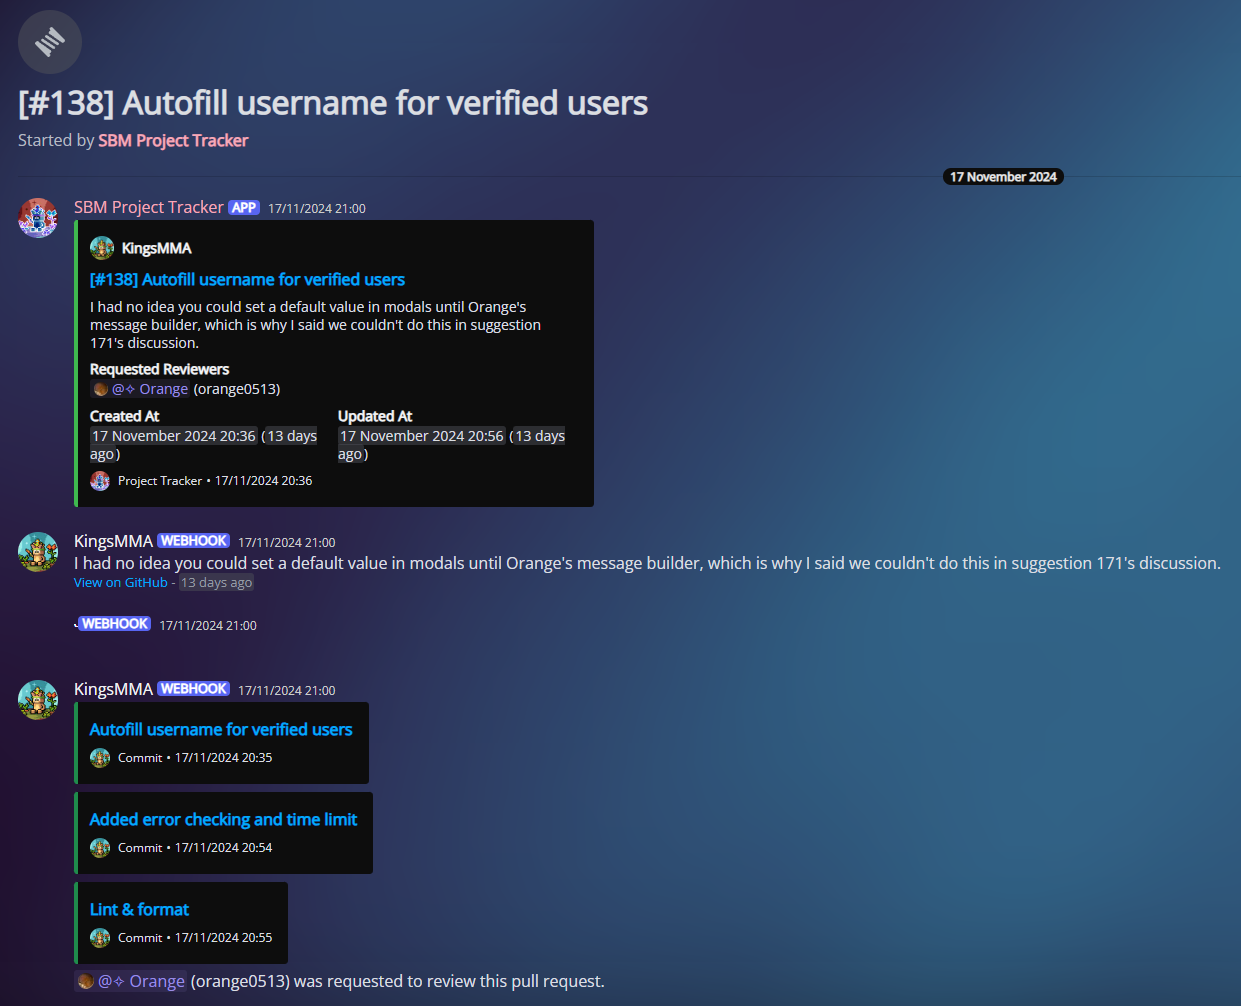This screenshot has height=1006, width=1241.
Task: Open Added error checking and time limit commit
Action: click(x=223, y=820)
